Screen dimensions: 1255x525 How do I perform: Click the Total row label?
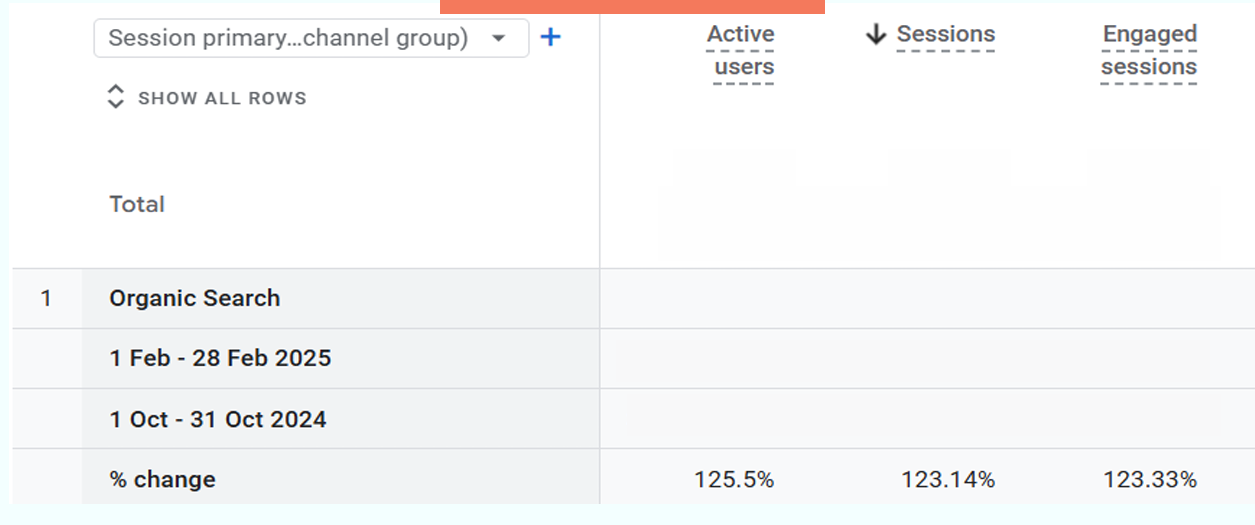137,204
